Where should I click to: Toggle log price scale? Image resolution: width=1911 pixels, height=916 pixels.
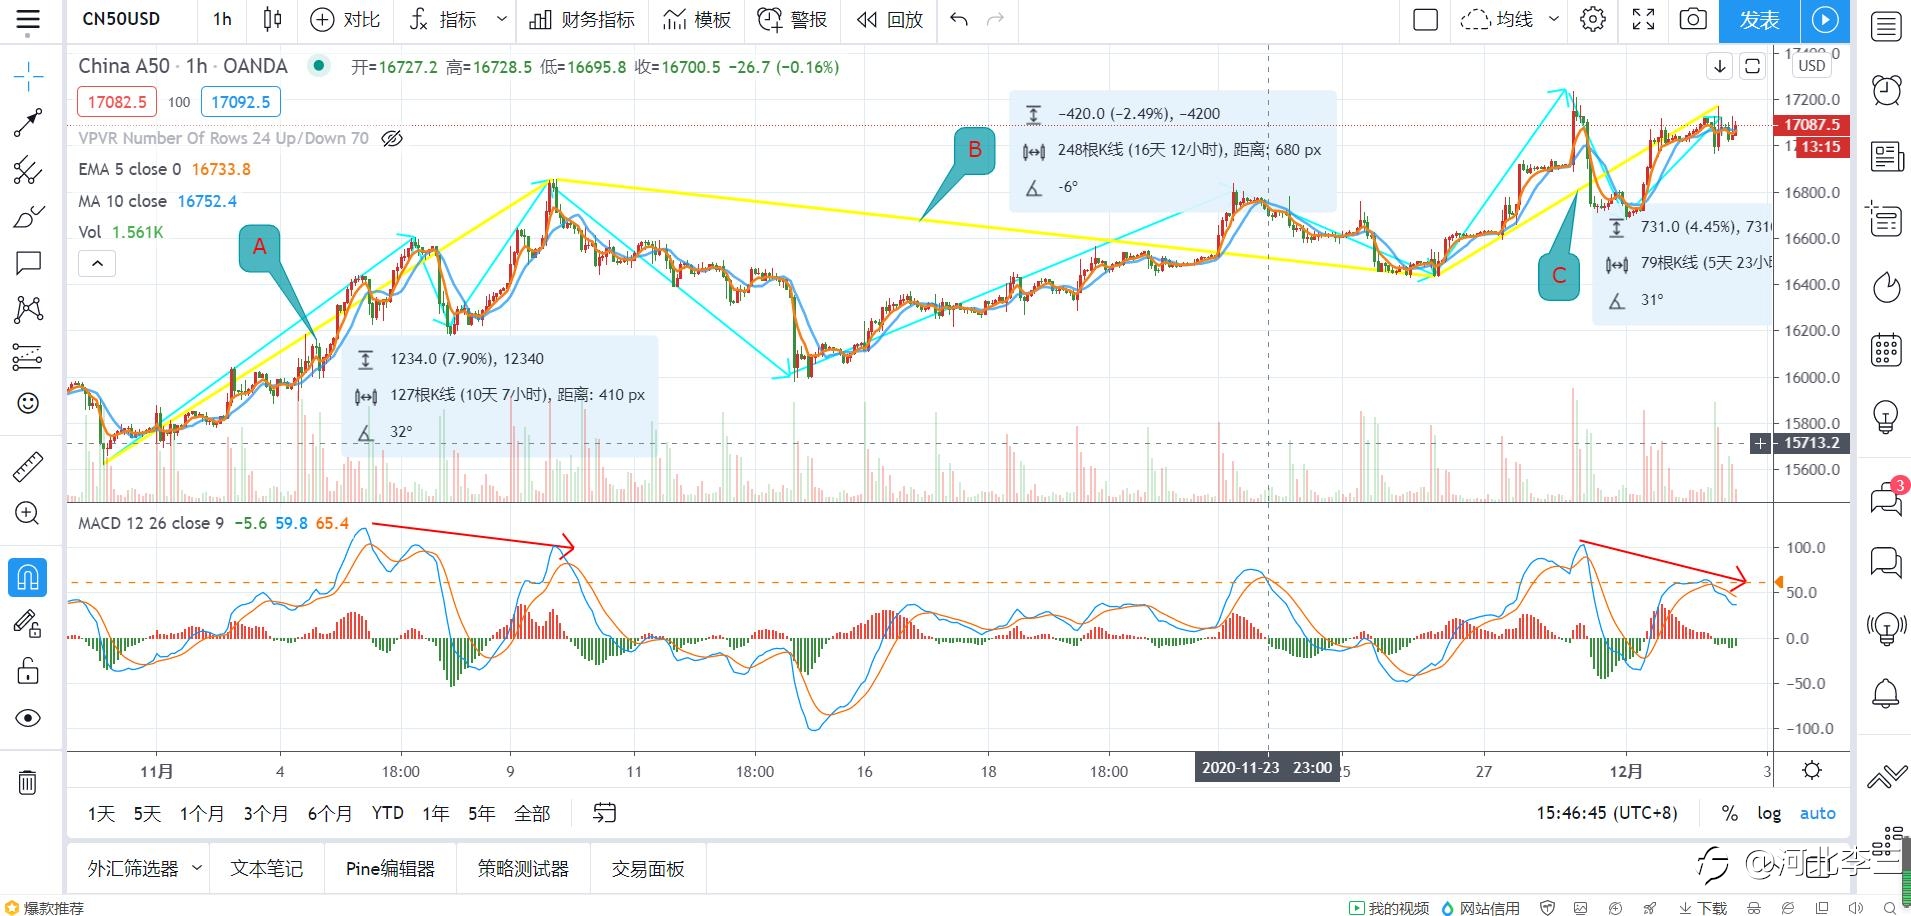(x=1769, y=813)
